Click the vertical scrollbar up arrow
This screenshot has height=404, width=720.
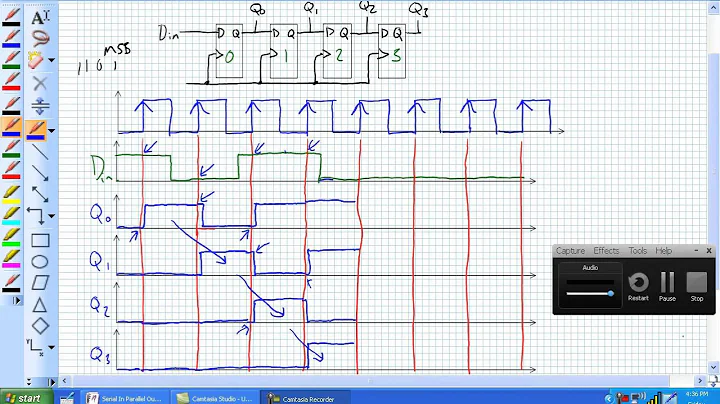coord(714,7)
